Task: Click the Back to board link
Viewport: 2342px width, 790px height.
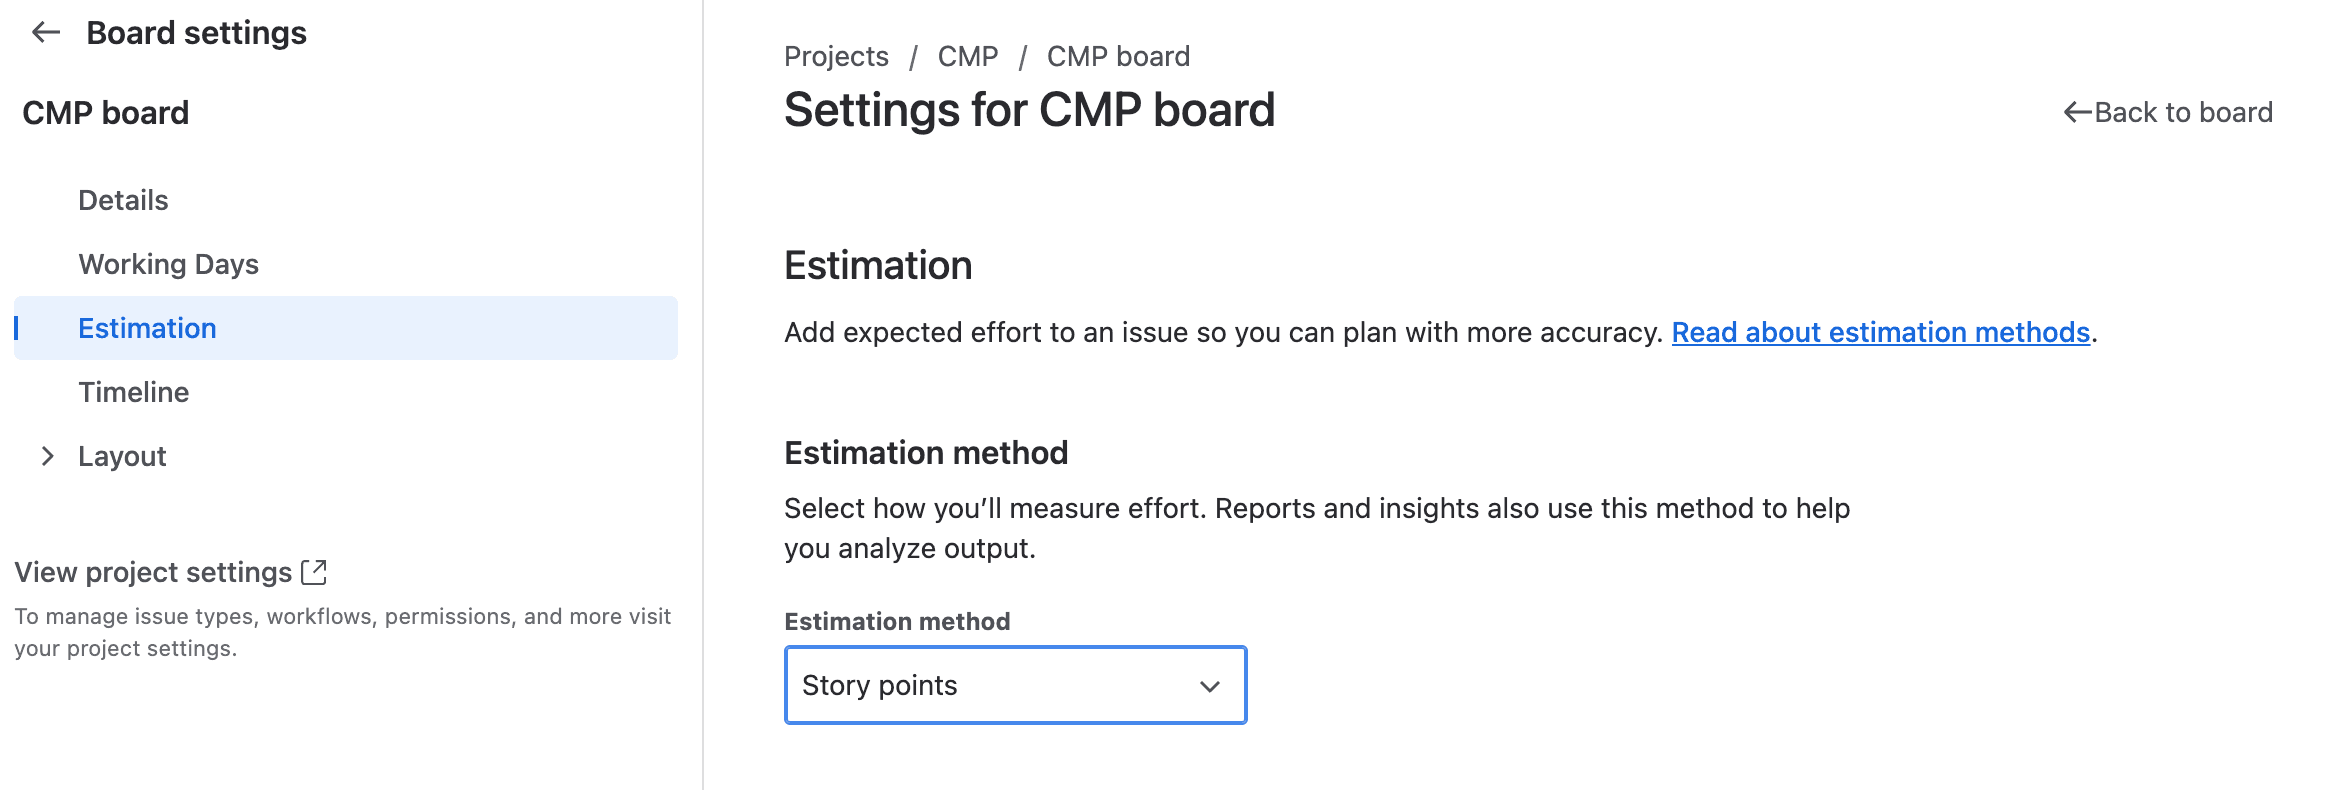Action: 2183,112
